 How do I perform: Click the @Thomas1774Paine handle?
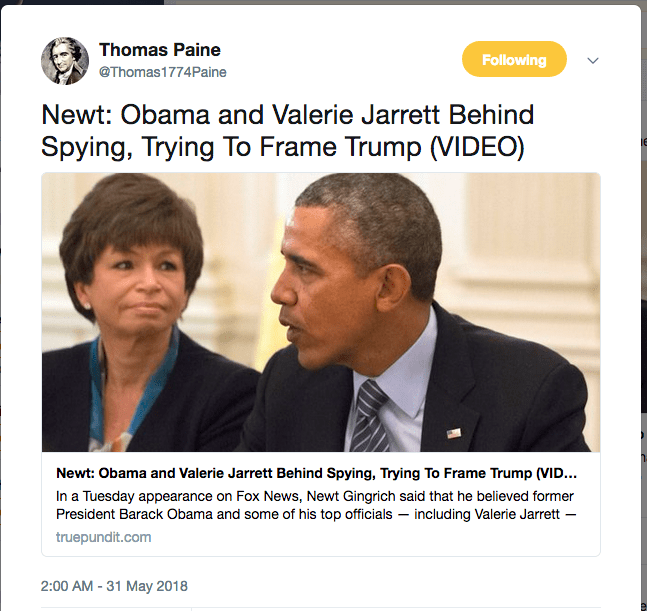point(163,72)
